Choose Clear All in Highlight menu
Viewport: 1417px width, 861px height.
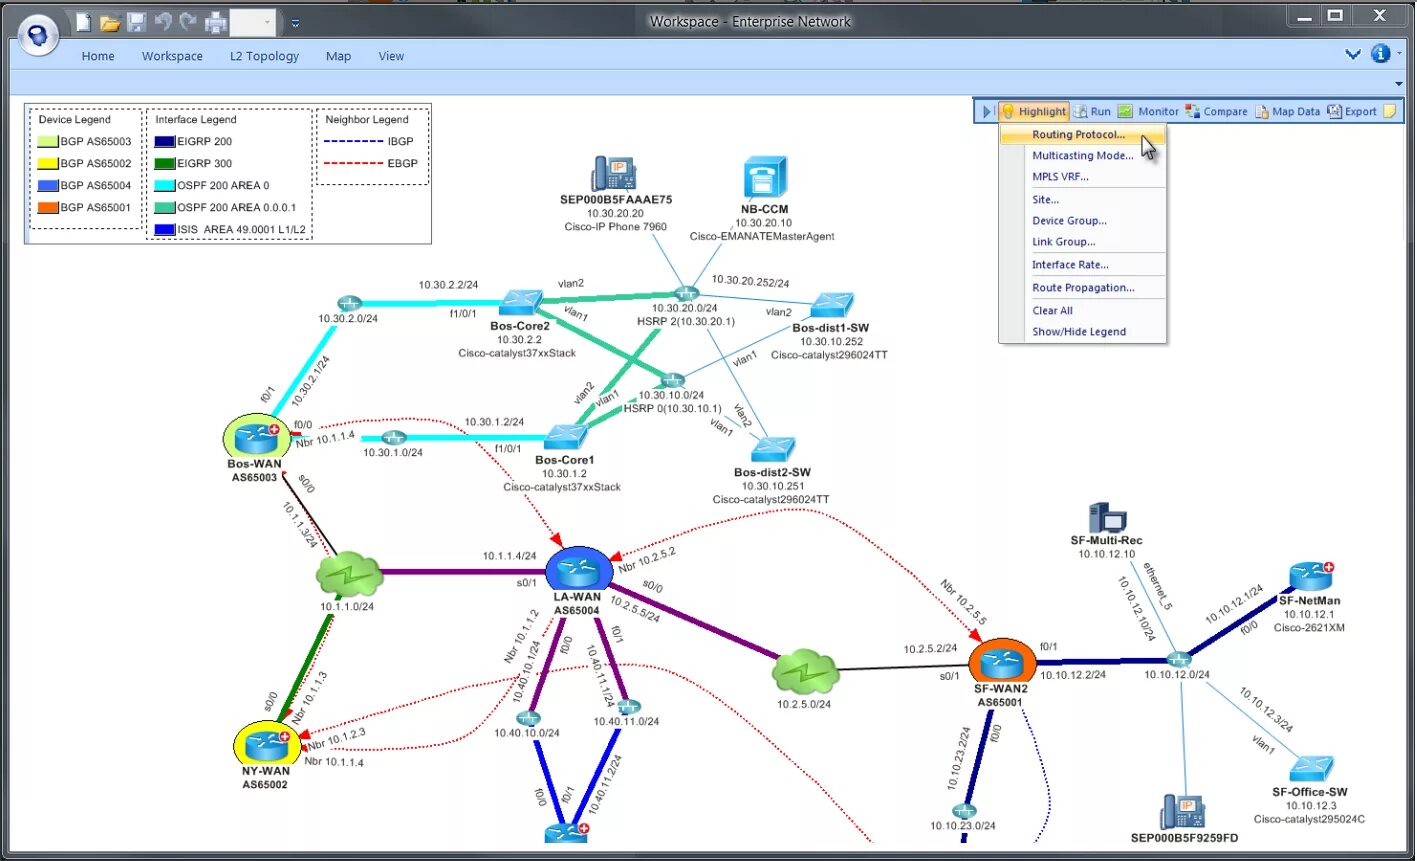(x=1083, y=310)
